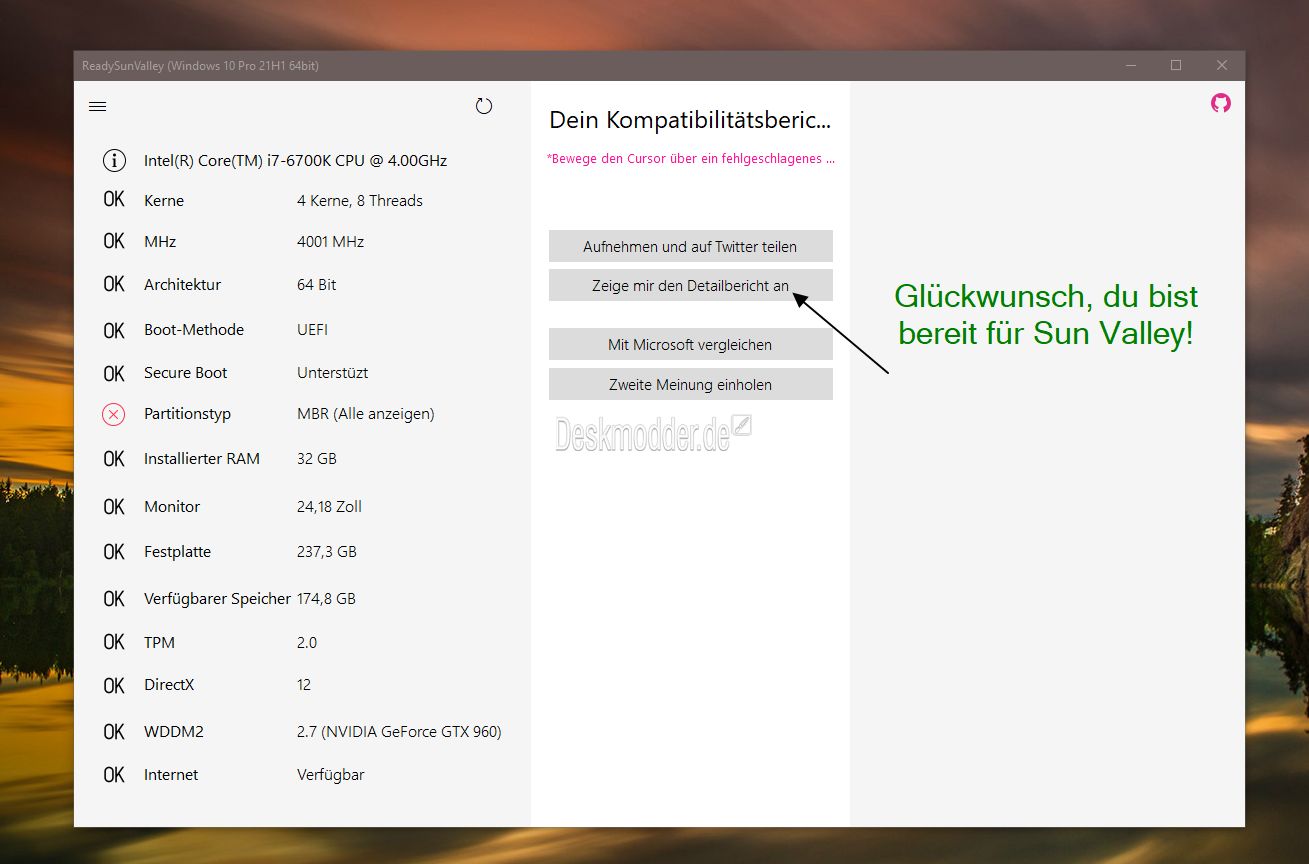Click the OK status beside TPM
The image size is (1309, 864).
[x=114, y=642]
